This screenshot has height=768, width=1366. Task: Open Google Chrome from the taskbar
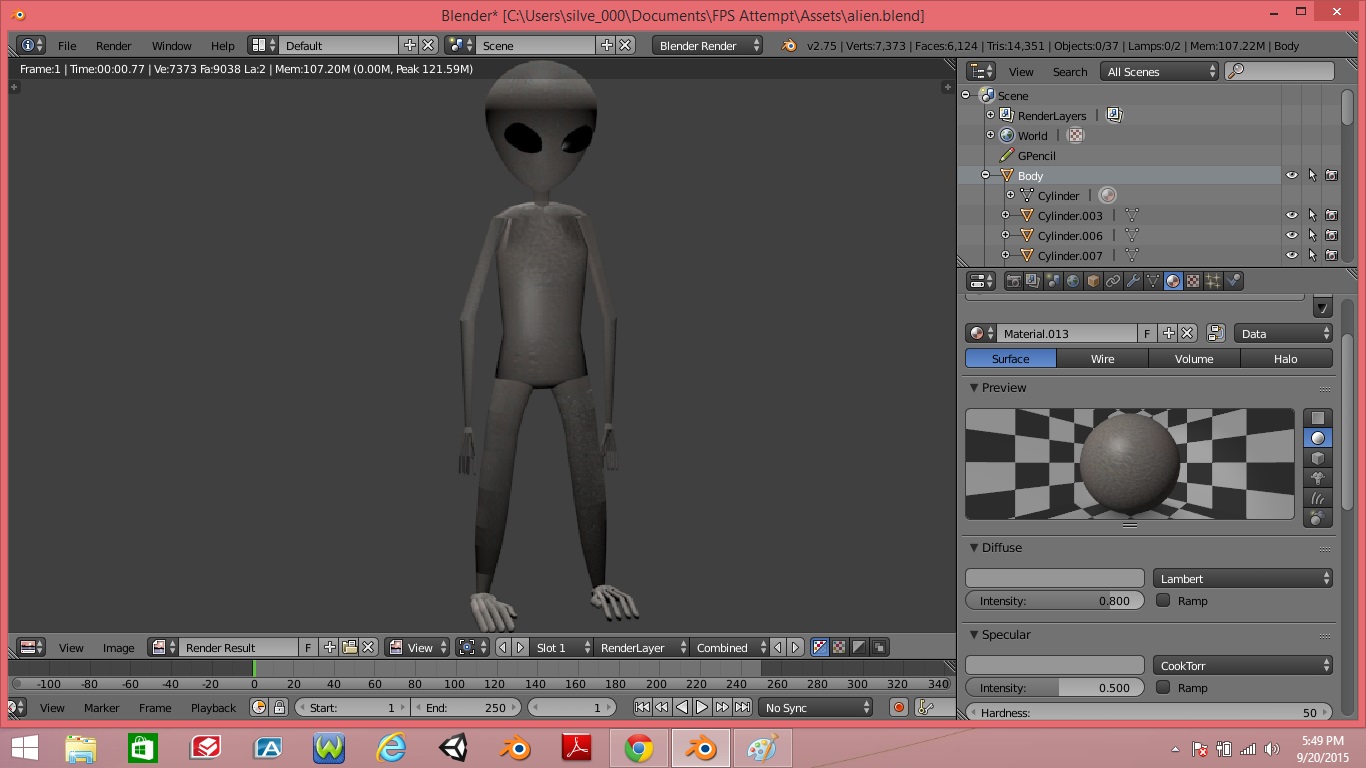pos(639,747)
